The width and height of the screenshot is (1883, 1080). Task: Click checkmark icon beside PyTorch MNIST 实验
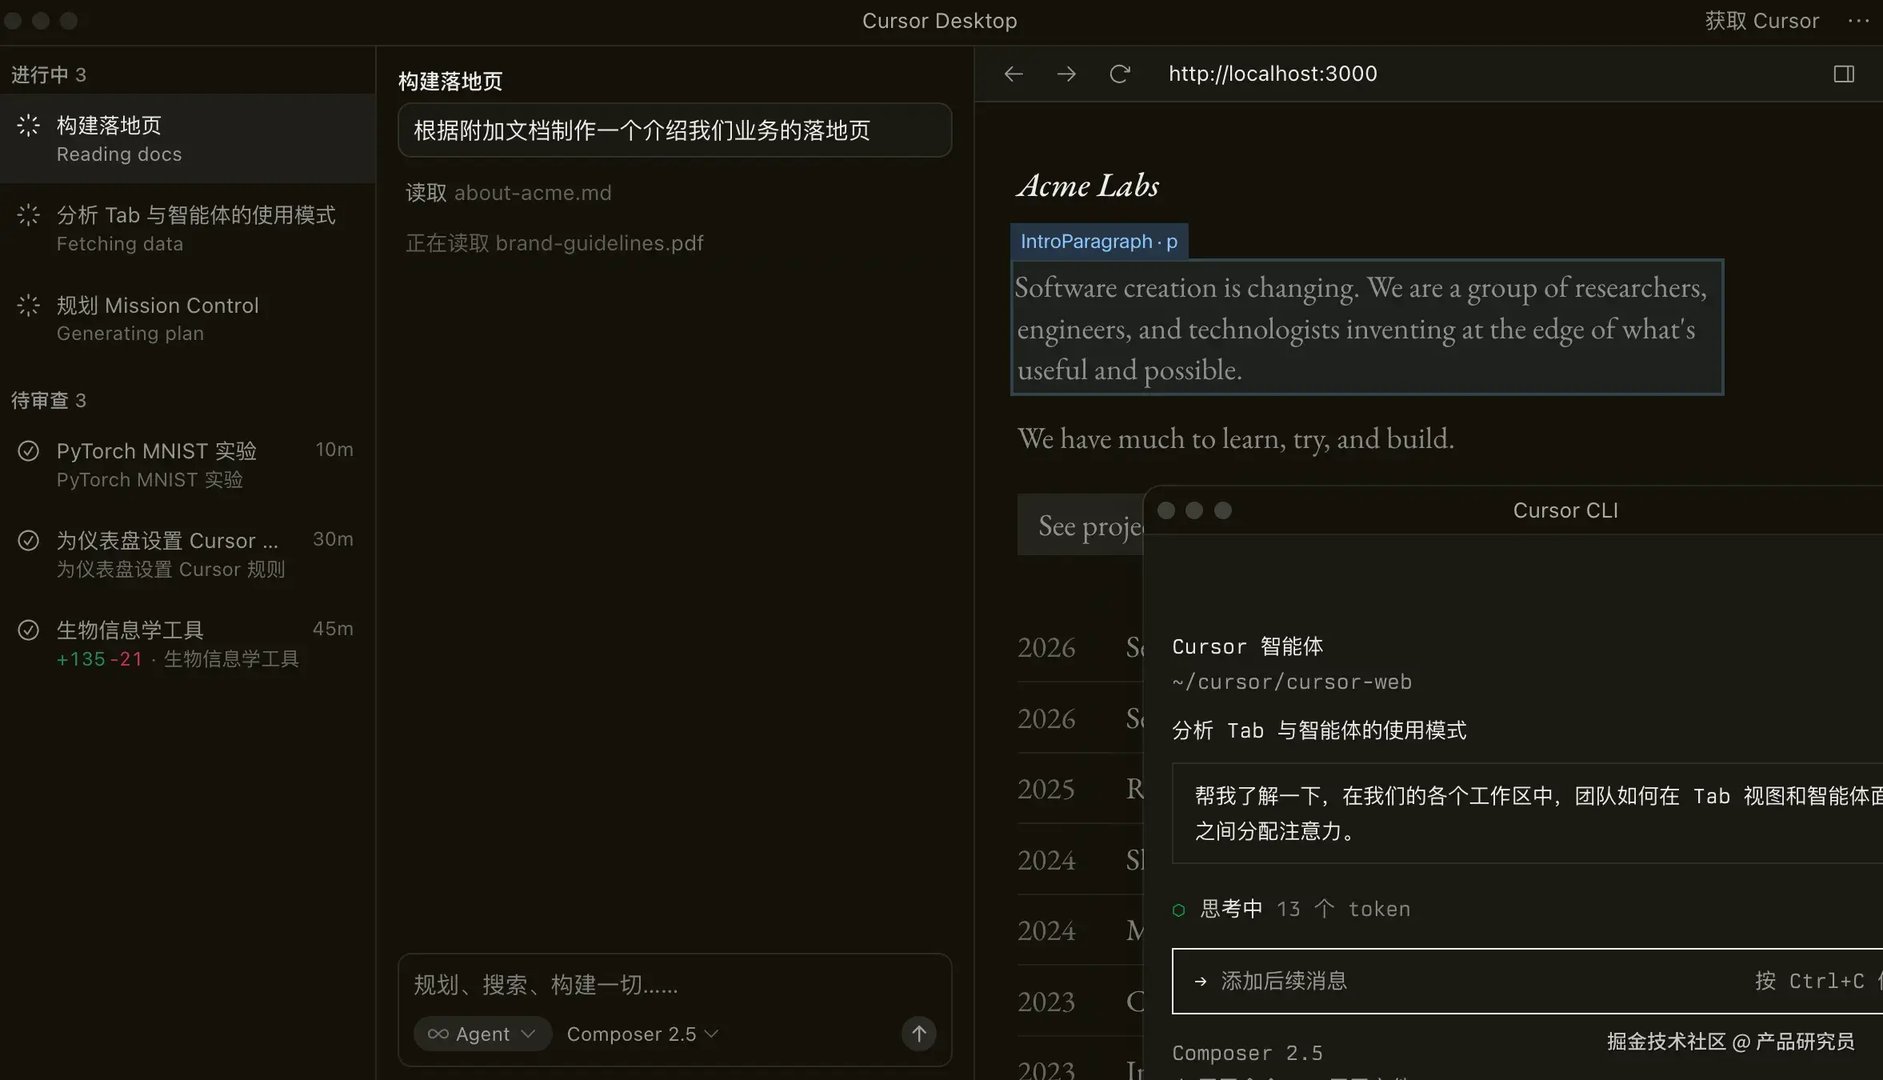tap(29, 451)
